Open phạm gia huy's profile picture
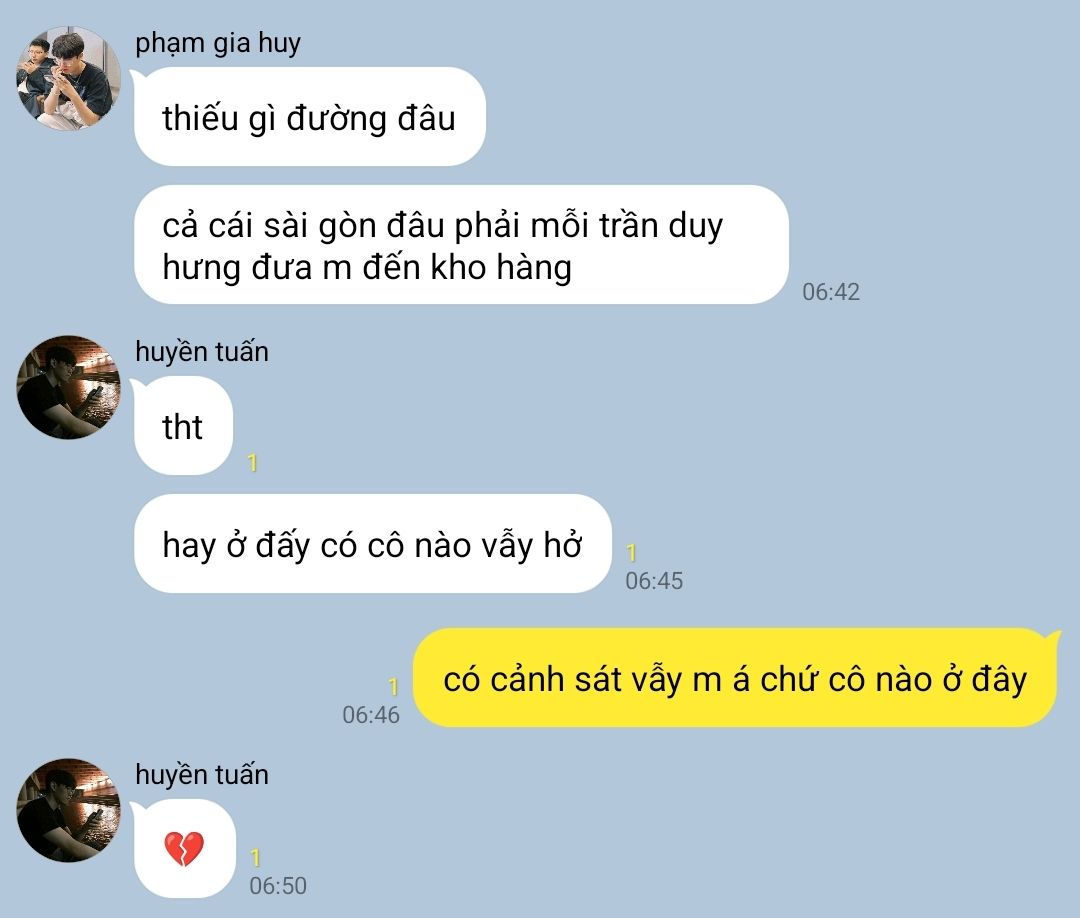Screen dimensions: 1080x918 (x=68, y=78)
